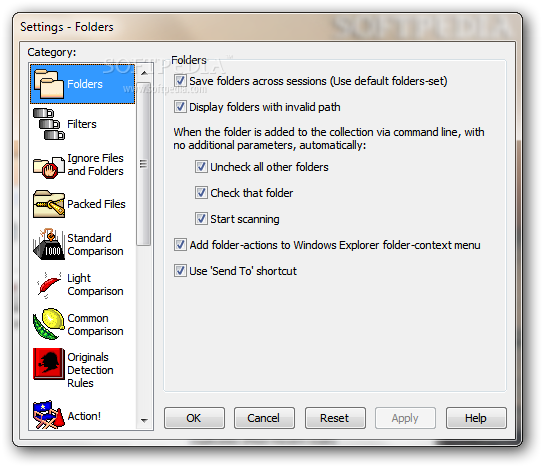Click the category list scroll-down arrow

tap(144, 420)
